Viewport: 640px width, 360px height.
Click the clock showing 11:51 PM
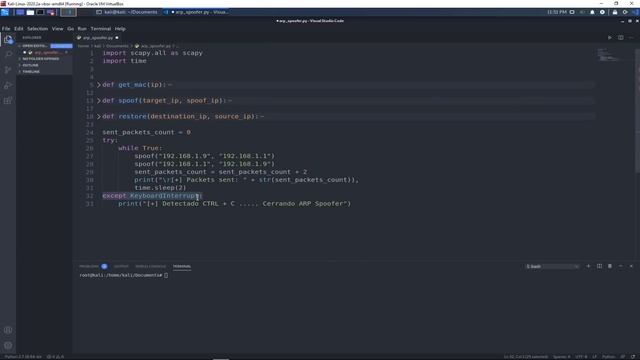tap(557, 12)
